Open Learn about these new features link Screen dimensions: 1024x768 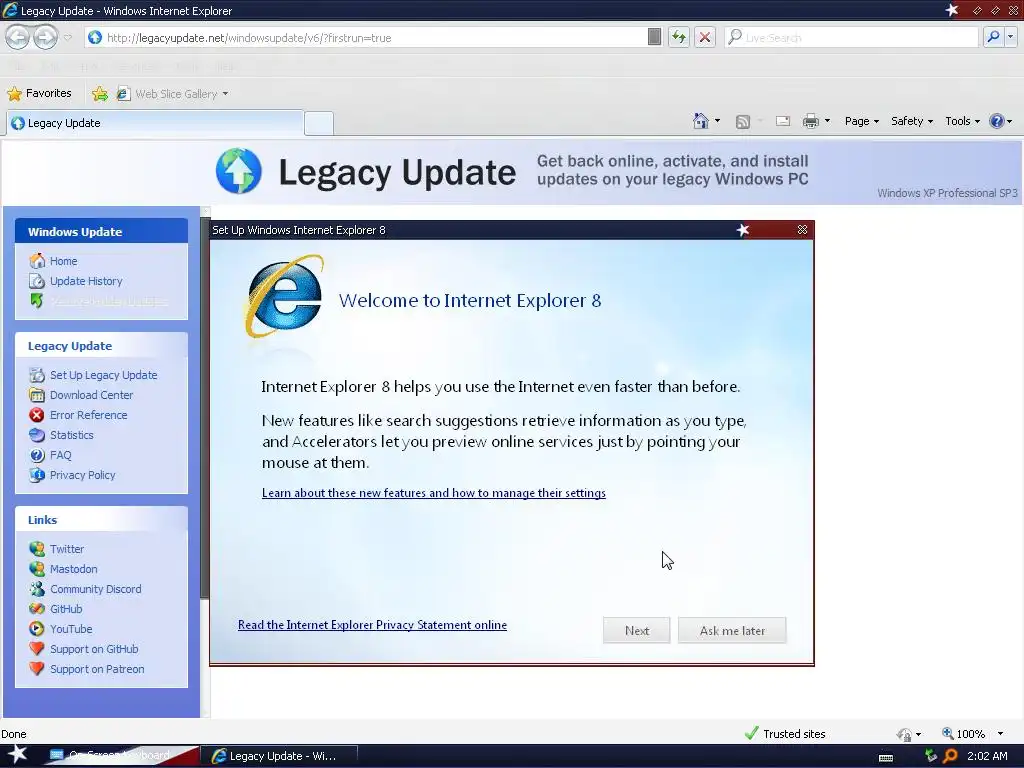point(434,493)
